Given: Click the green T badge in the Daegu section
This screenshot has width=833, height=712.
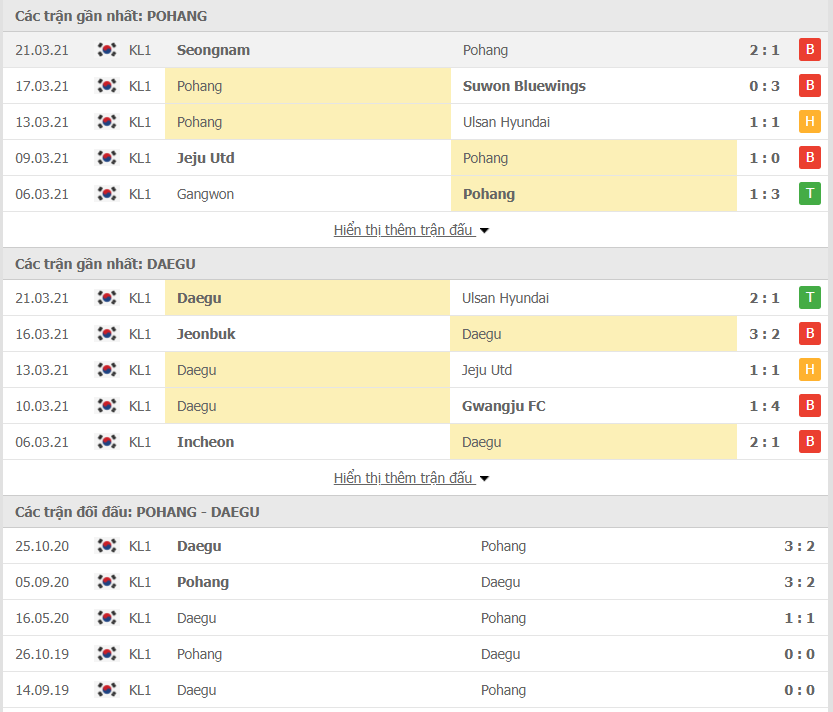Looking at the screenshot, I should [810, 297].
